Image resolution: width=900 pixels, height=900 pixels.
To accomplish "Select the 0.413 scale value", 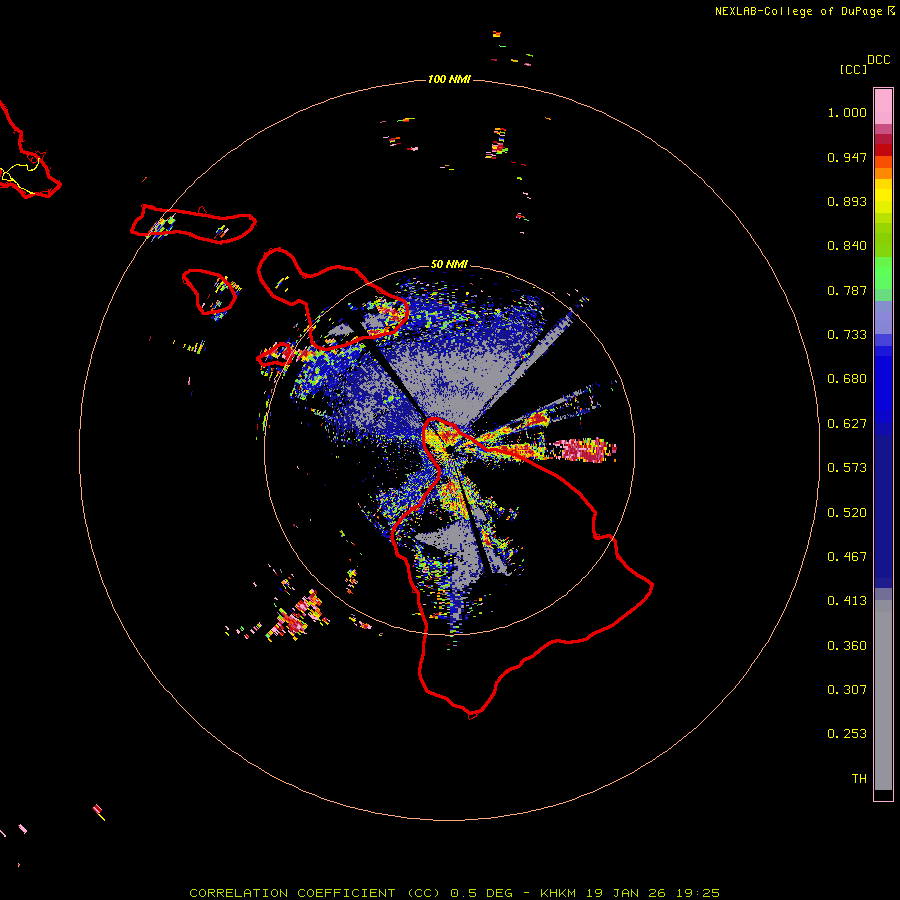I will pyautogui.click(x=847, y=601).
